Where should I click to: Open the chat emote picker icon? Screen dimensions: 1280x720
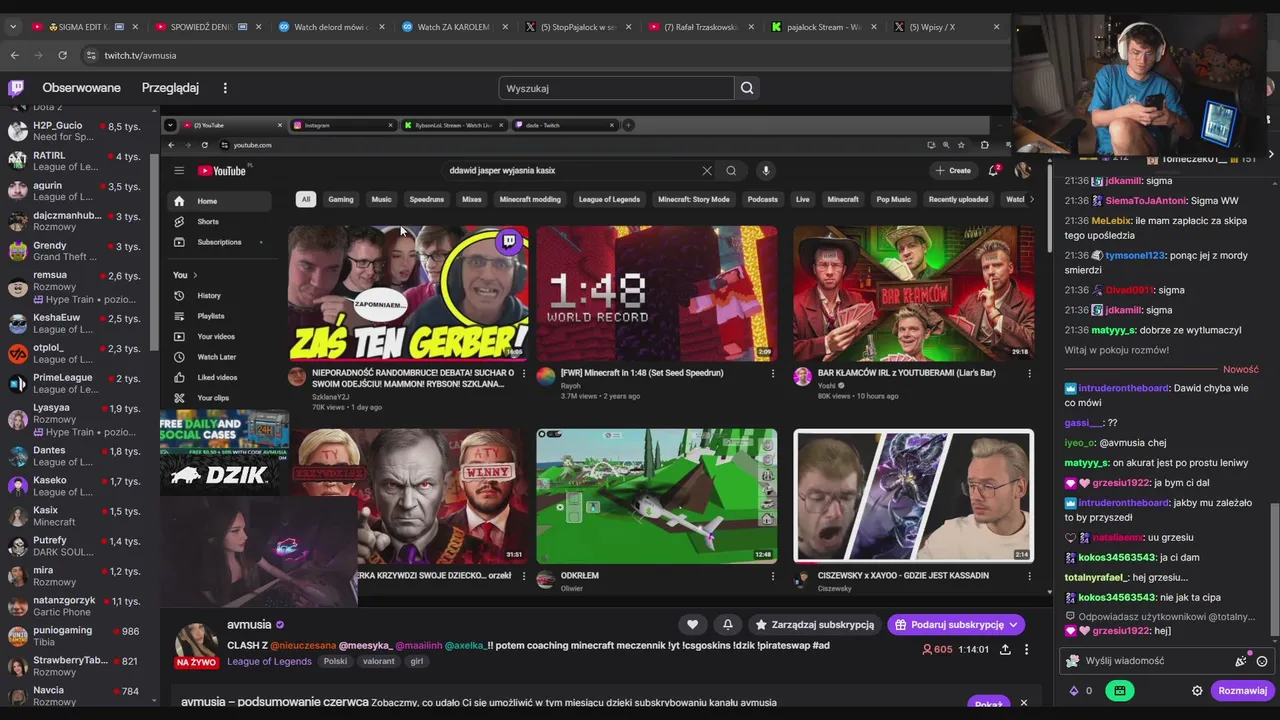[x=1262, y=661]
